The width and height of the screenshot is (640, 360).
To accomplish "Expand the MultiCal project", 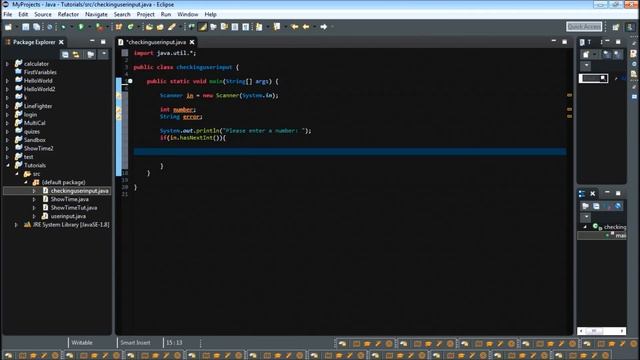I will [7, 123].
